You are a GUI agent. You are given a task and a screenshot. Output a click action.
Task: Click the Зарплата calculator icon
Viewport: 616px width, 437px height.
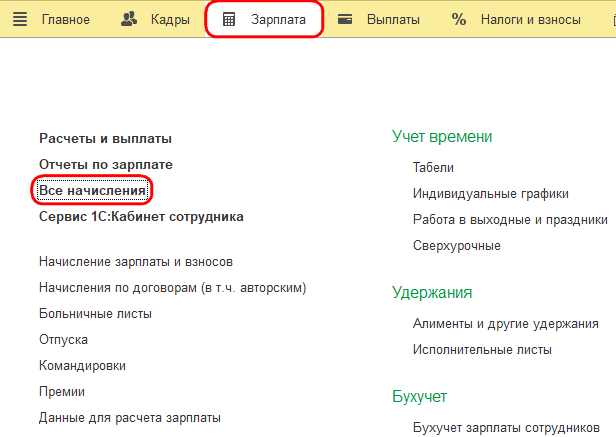click(229, 19)
